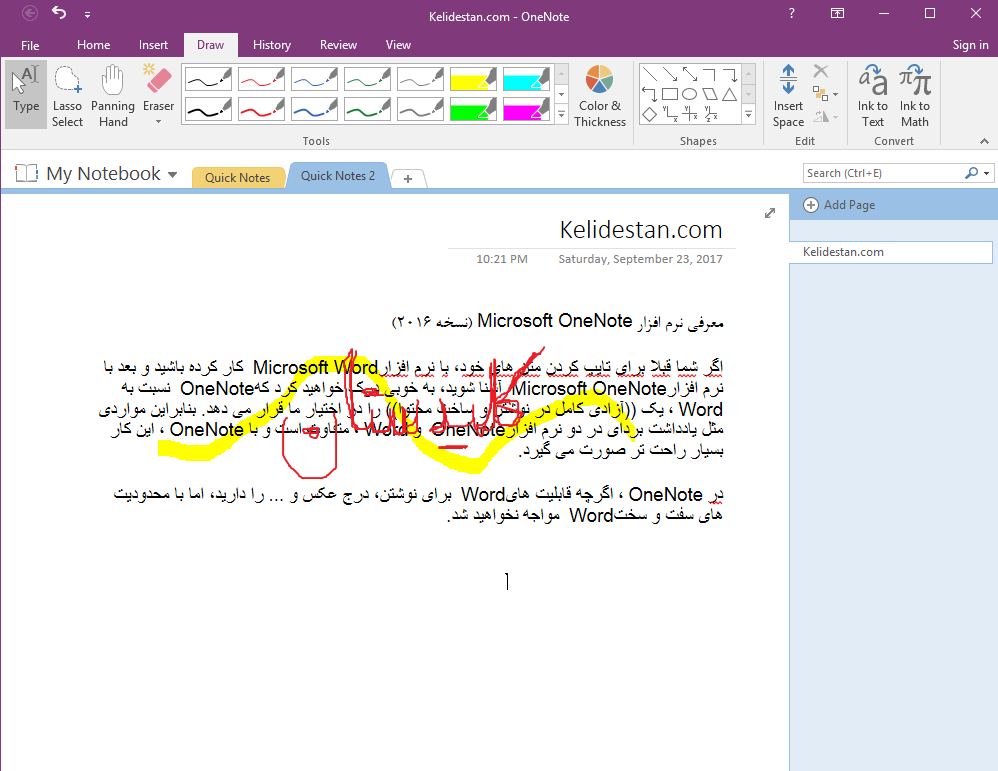Viewport: 998px width, 771px height.
Task: Choose the 2D L-shaped axes graph shape
Action: (670, 115)
